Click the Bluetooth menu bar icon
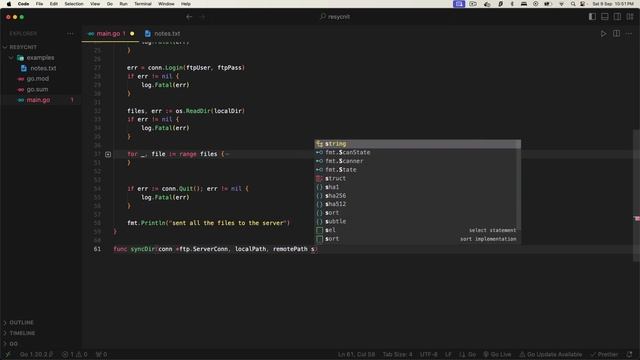The width and height of the screenshot is (640, 360). click(512, 4)
